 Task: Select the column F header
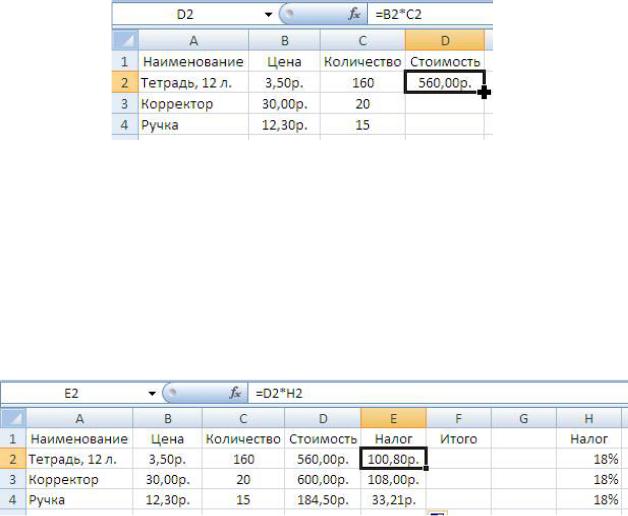(459, 419)
